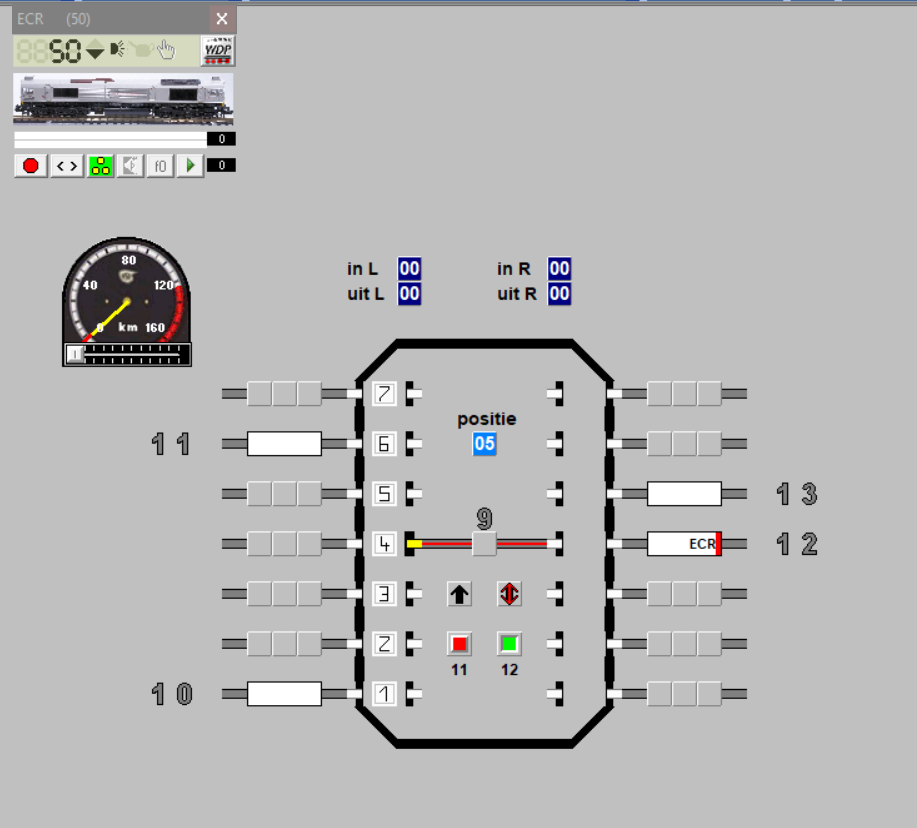Click the greyed-out loco sound speaker button

coord(130,166)
